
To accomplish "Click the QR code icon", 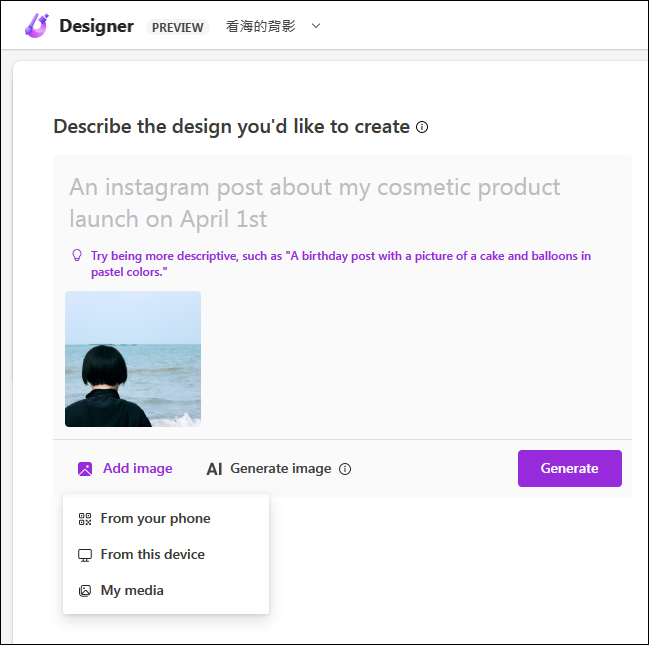I will (85, 519).
